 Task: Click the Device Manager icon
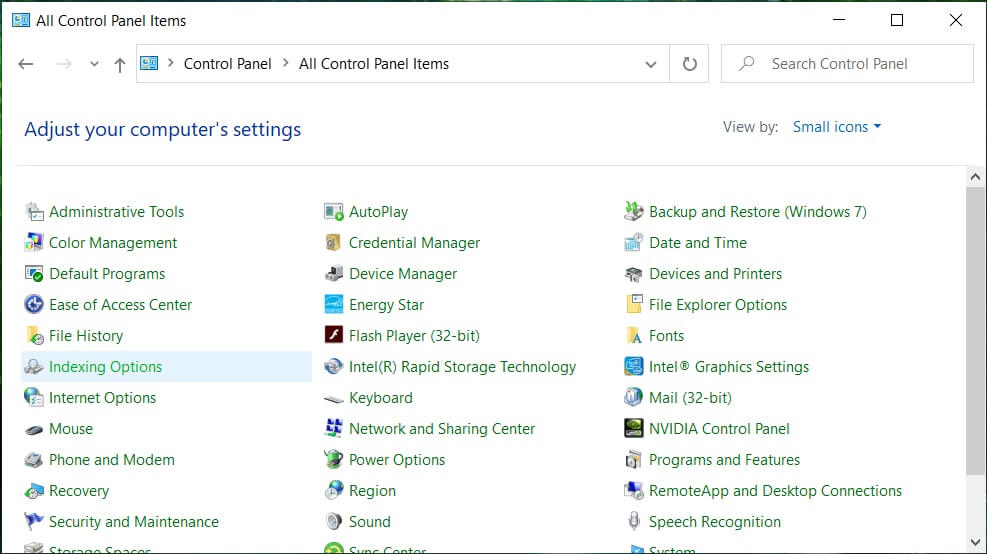point(334,274)
